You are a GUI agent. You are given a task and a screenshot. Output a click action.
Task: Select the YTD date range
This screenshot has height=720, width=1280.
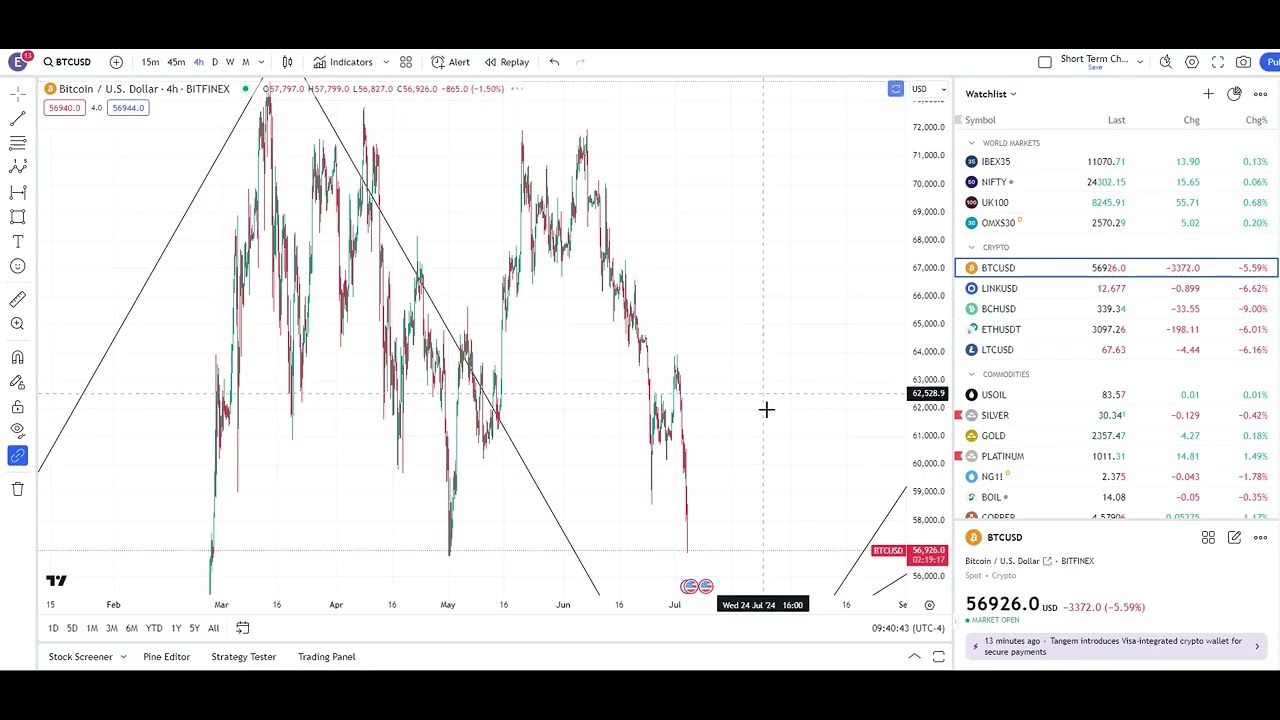coord(154,628)
